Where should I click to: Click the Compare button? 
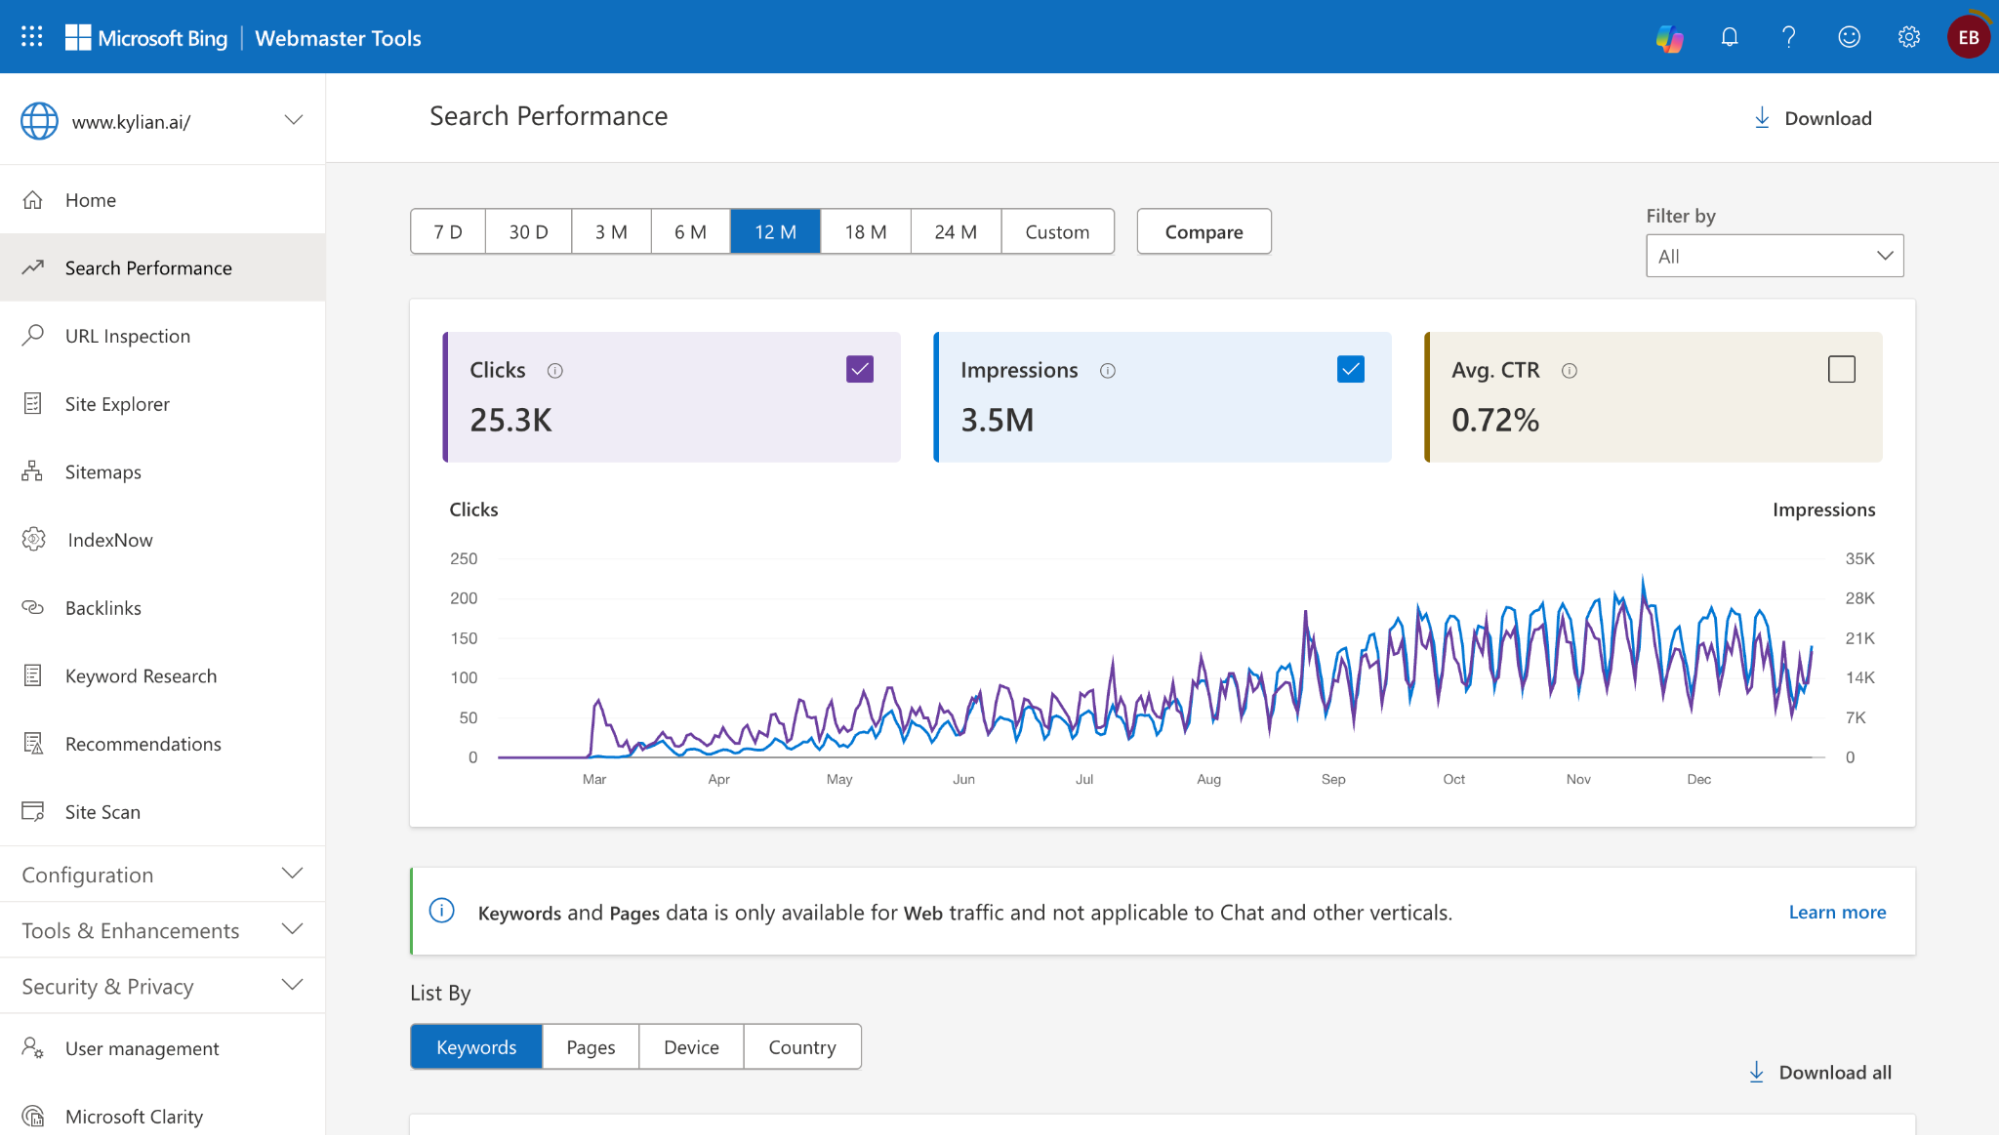click(x=1203, y=232)
